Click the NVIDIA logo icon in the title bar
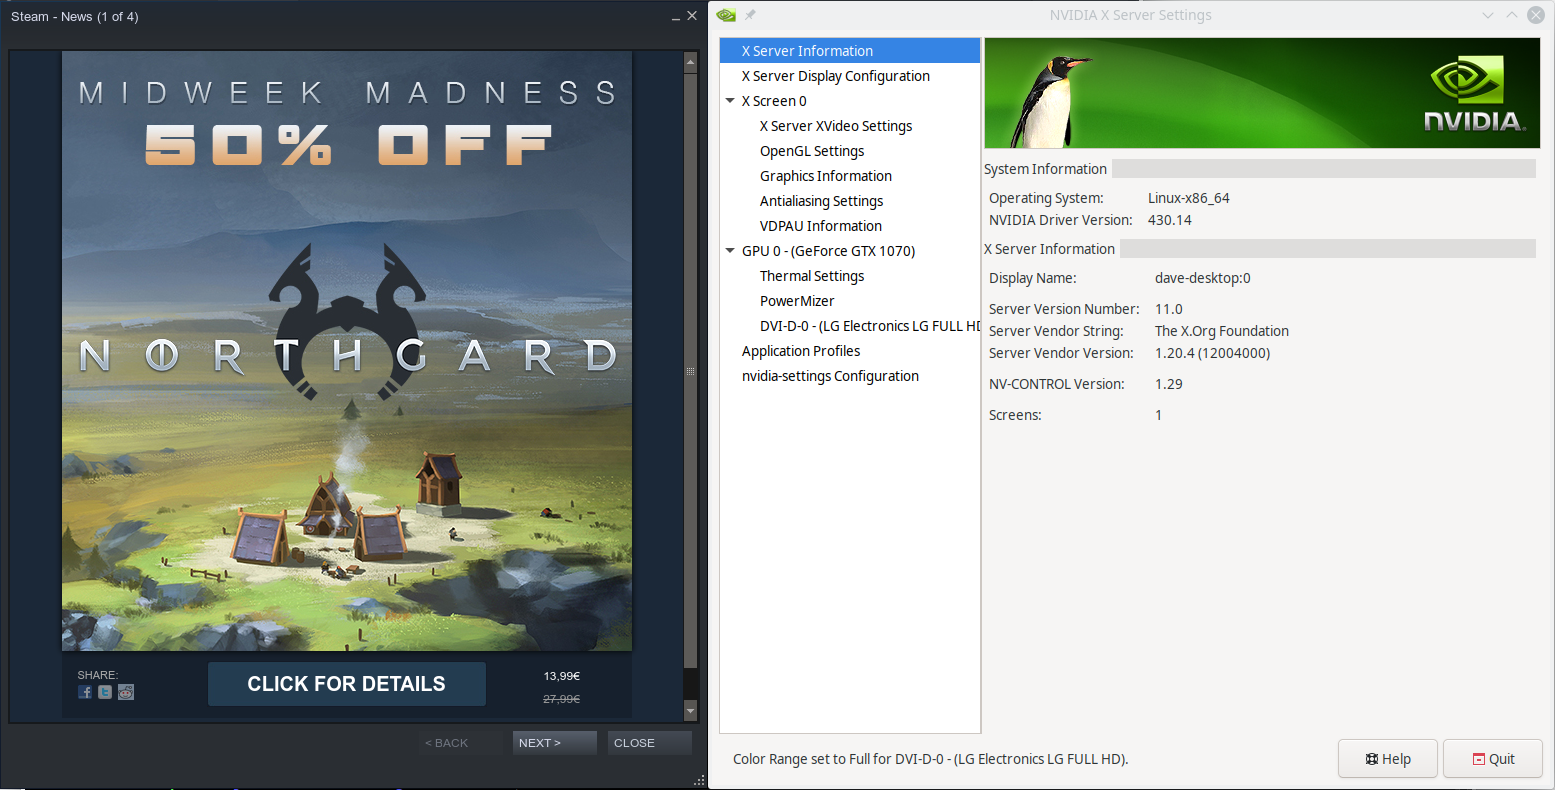The width and height of the screenshot is (1555, 790). (727, 15)
